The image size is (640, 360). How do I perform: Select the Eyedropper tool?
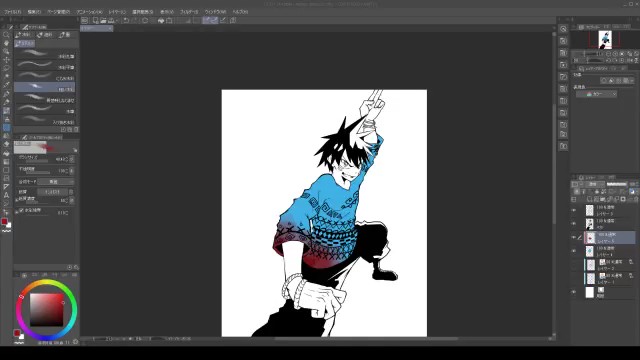[x=6, y=85]
